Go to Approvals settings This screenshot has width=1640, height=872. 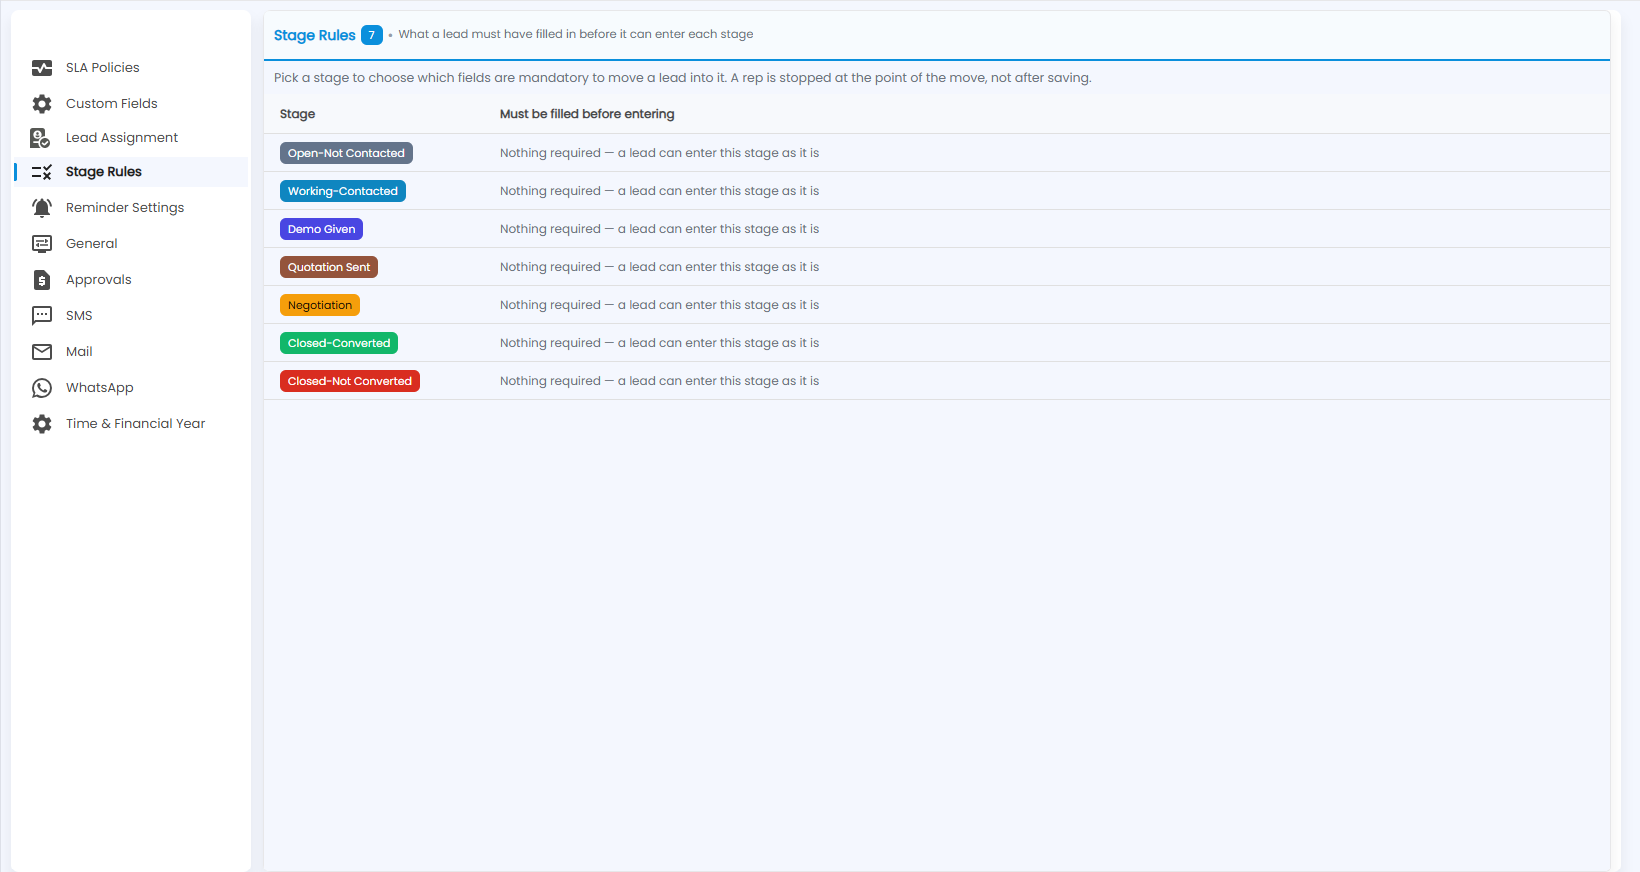(x=99, y=280)
